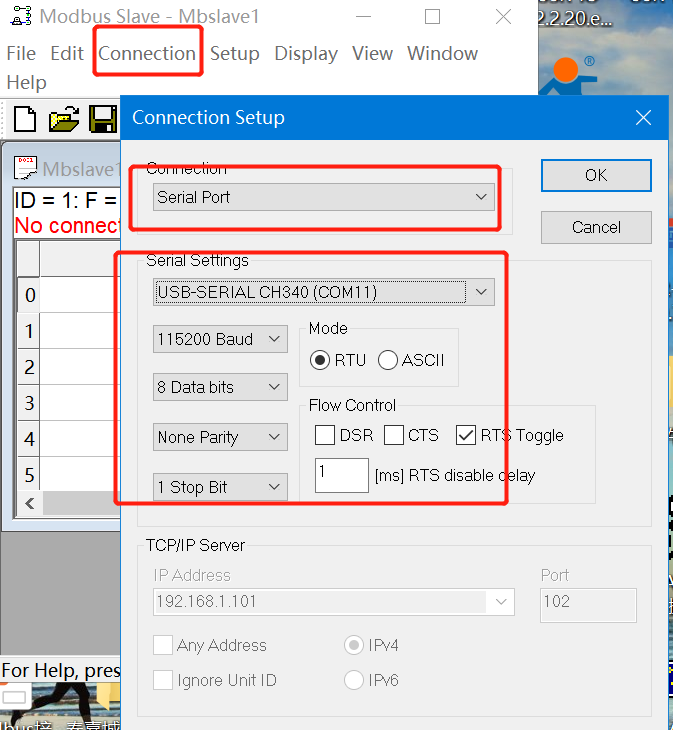Uncheck the RTS Toggle checkbox

[465, 435]
